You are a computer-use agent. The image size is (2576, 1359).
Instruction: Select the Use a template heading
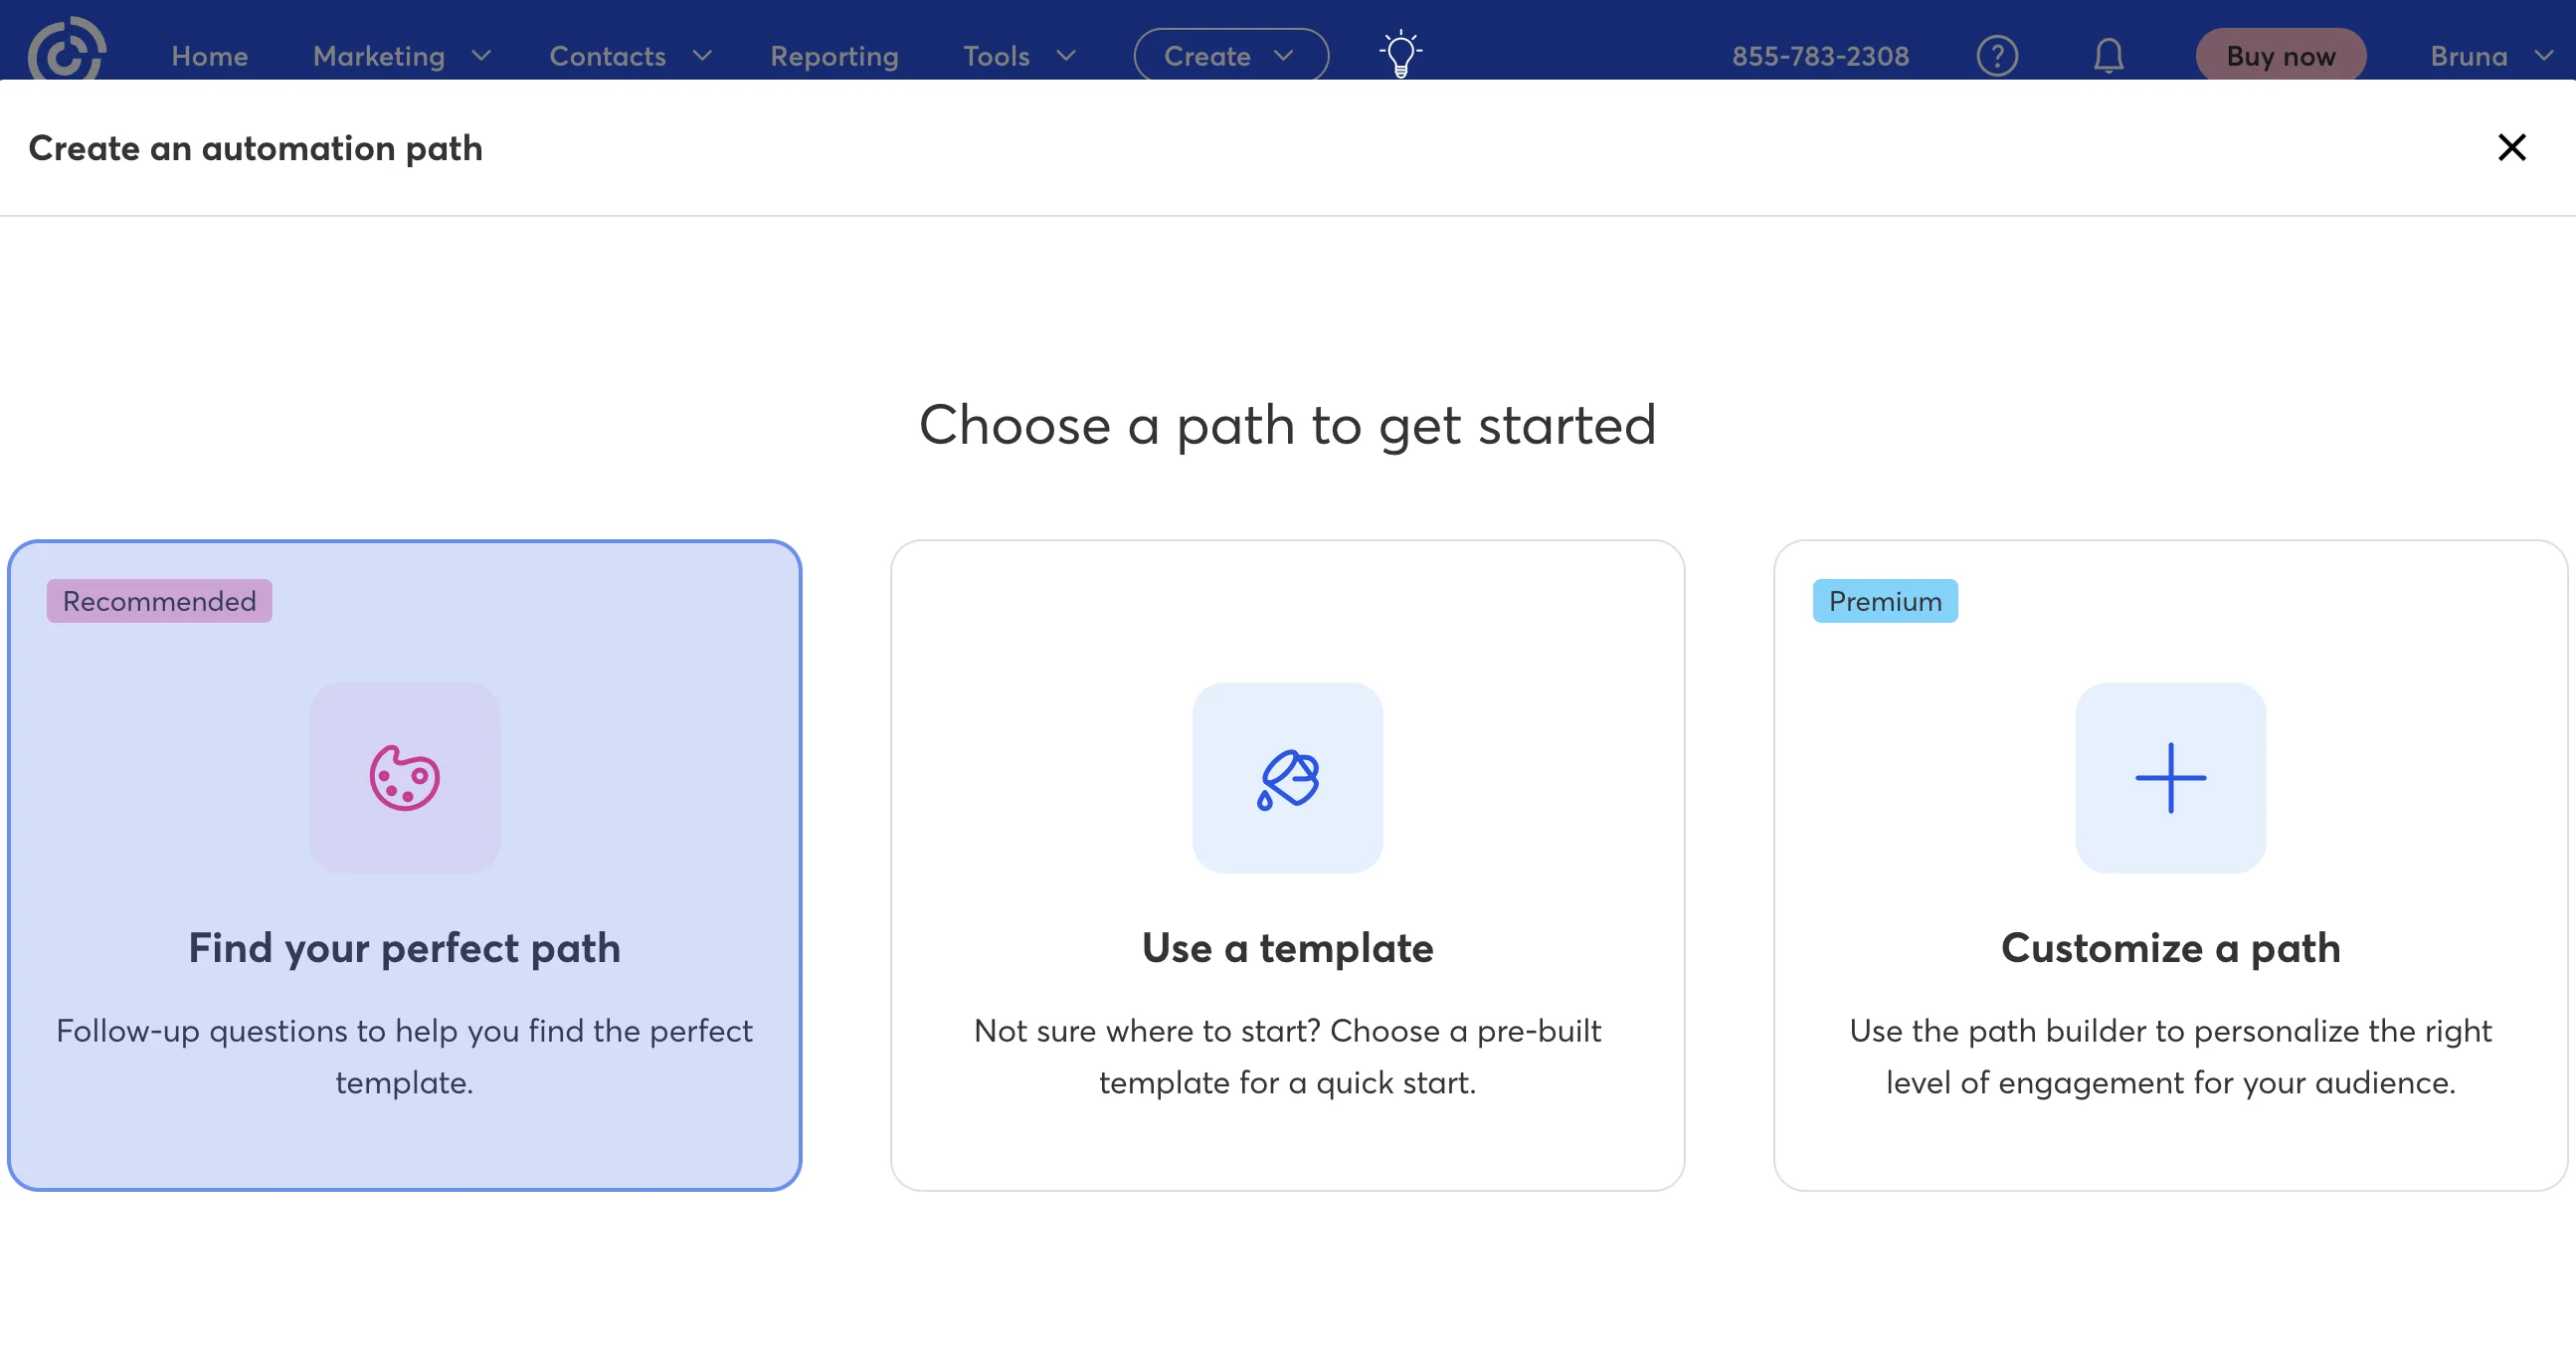[x=1287, y=948]
